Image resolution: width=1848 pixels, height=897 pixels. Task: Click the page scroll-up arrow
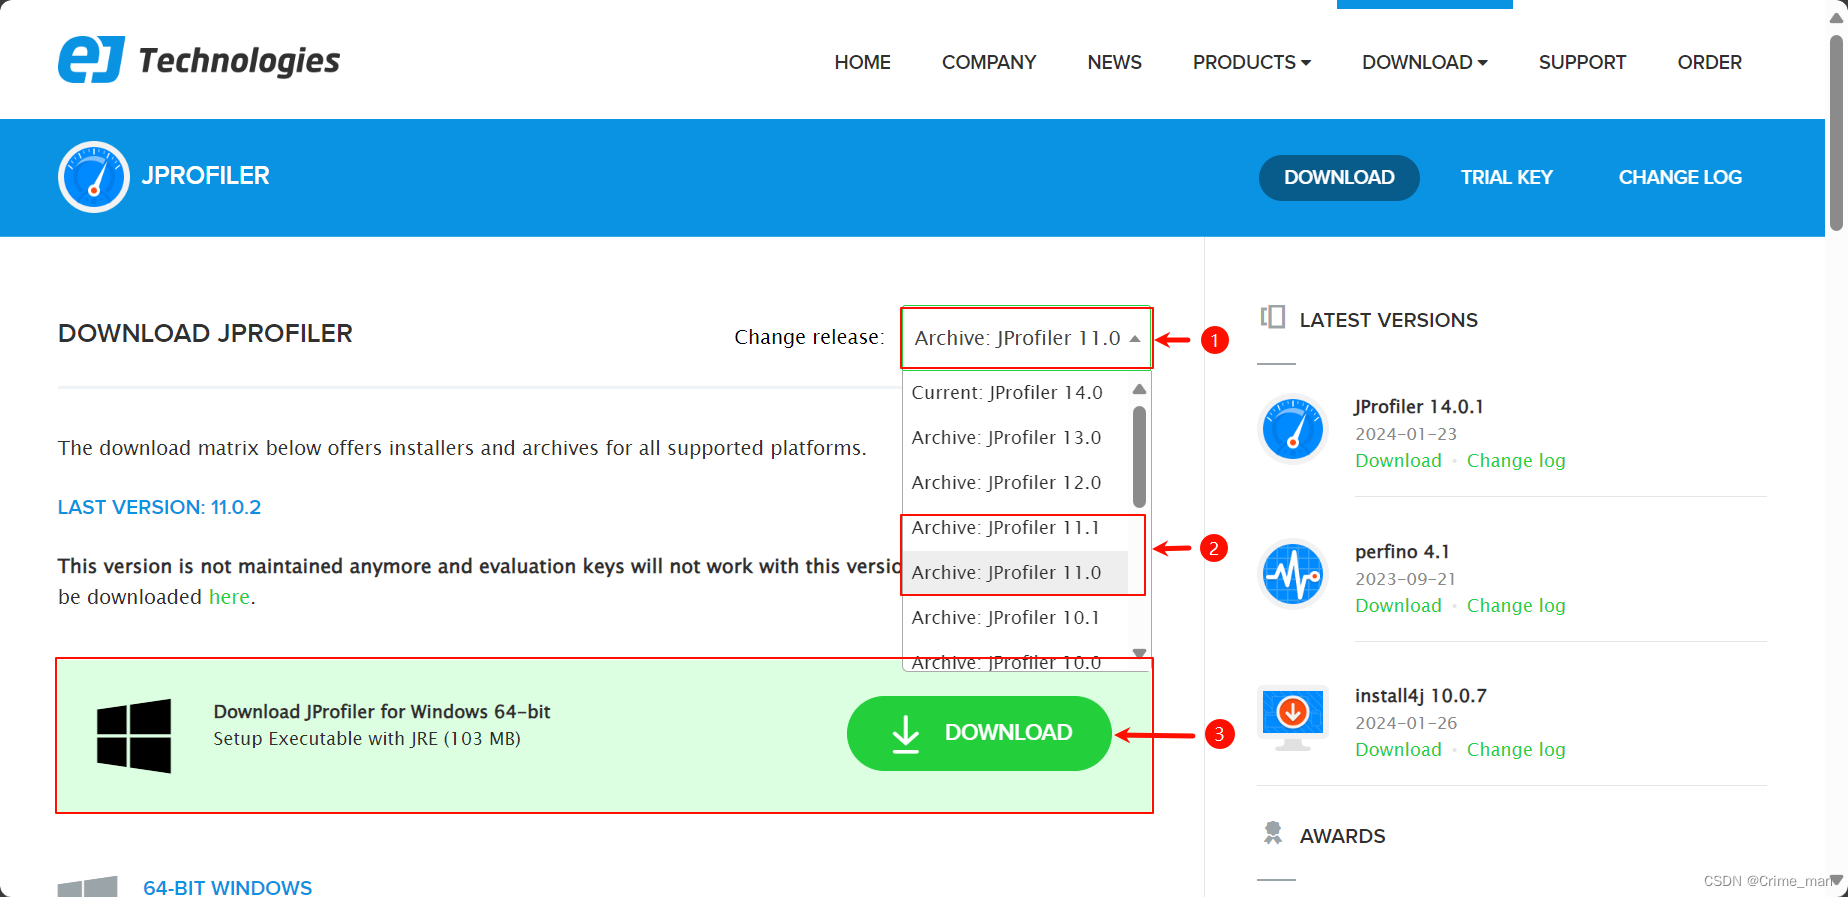1836,17
